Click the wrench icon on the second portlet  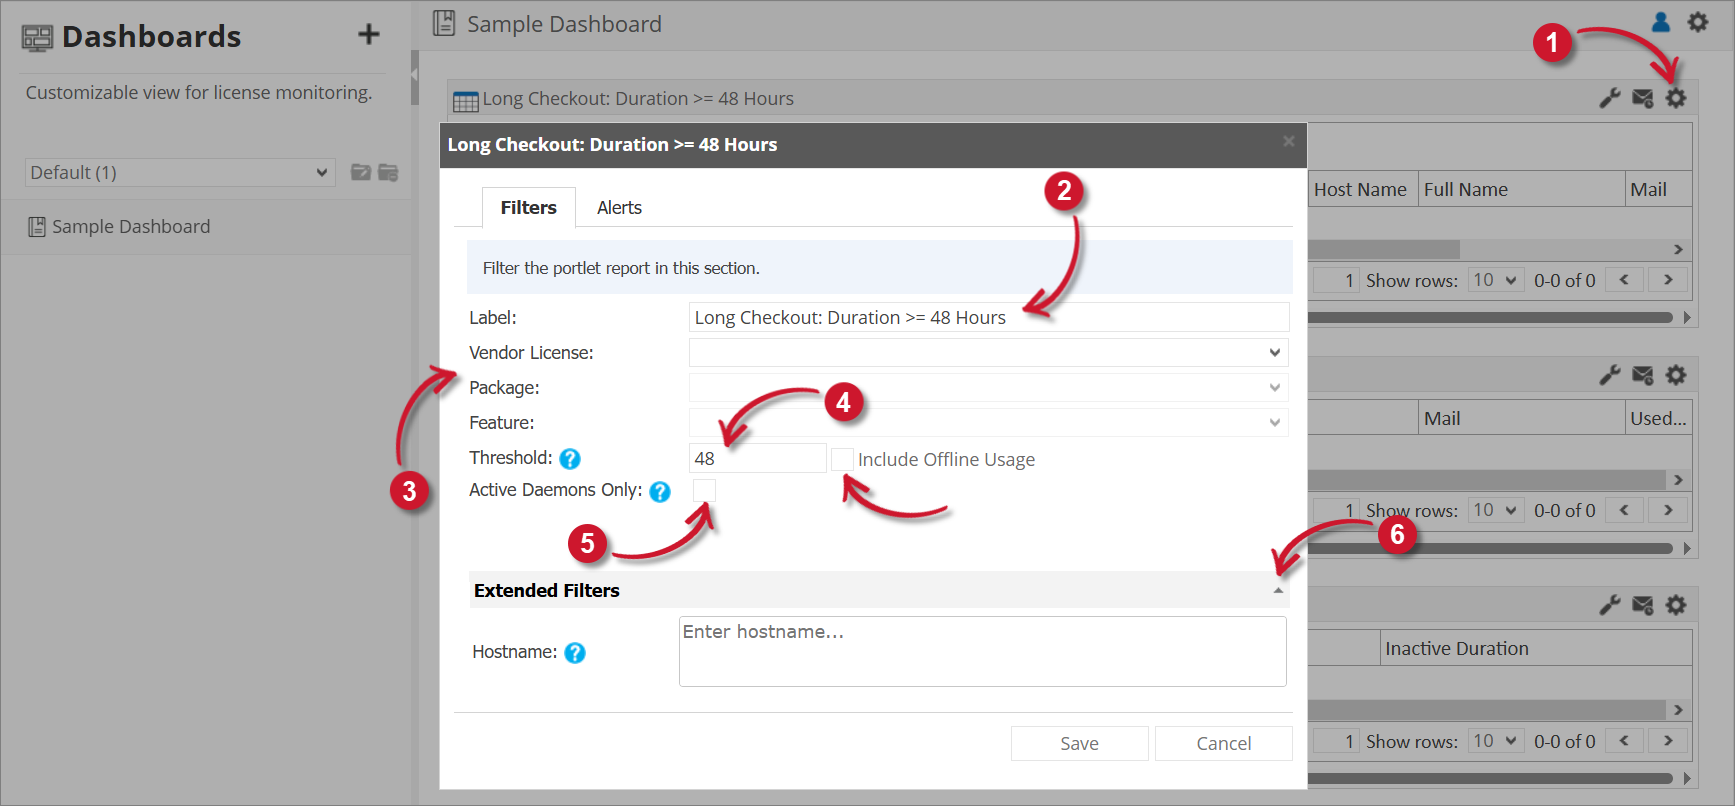1610,375
